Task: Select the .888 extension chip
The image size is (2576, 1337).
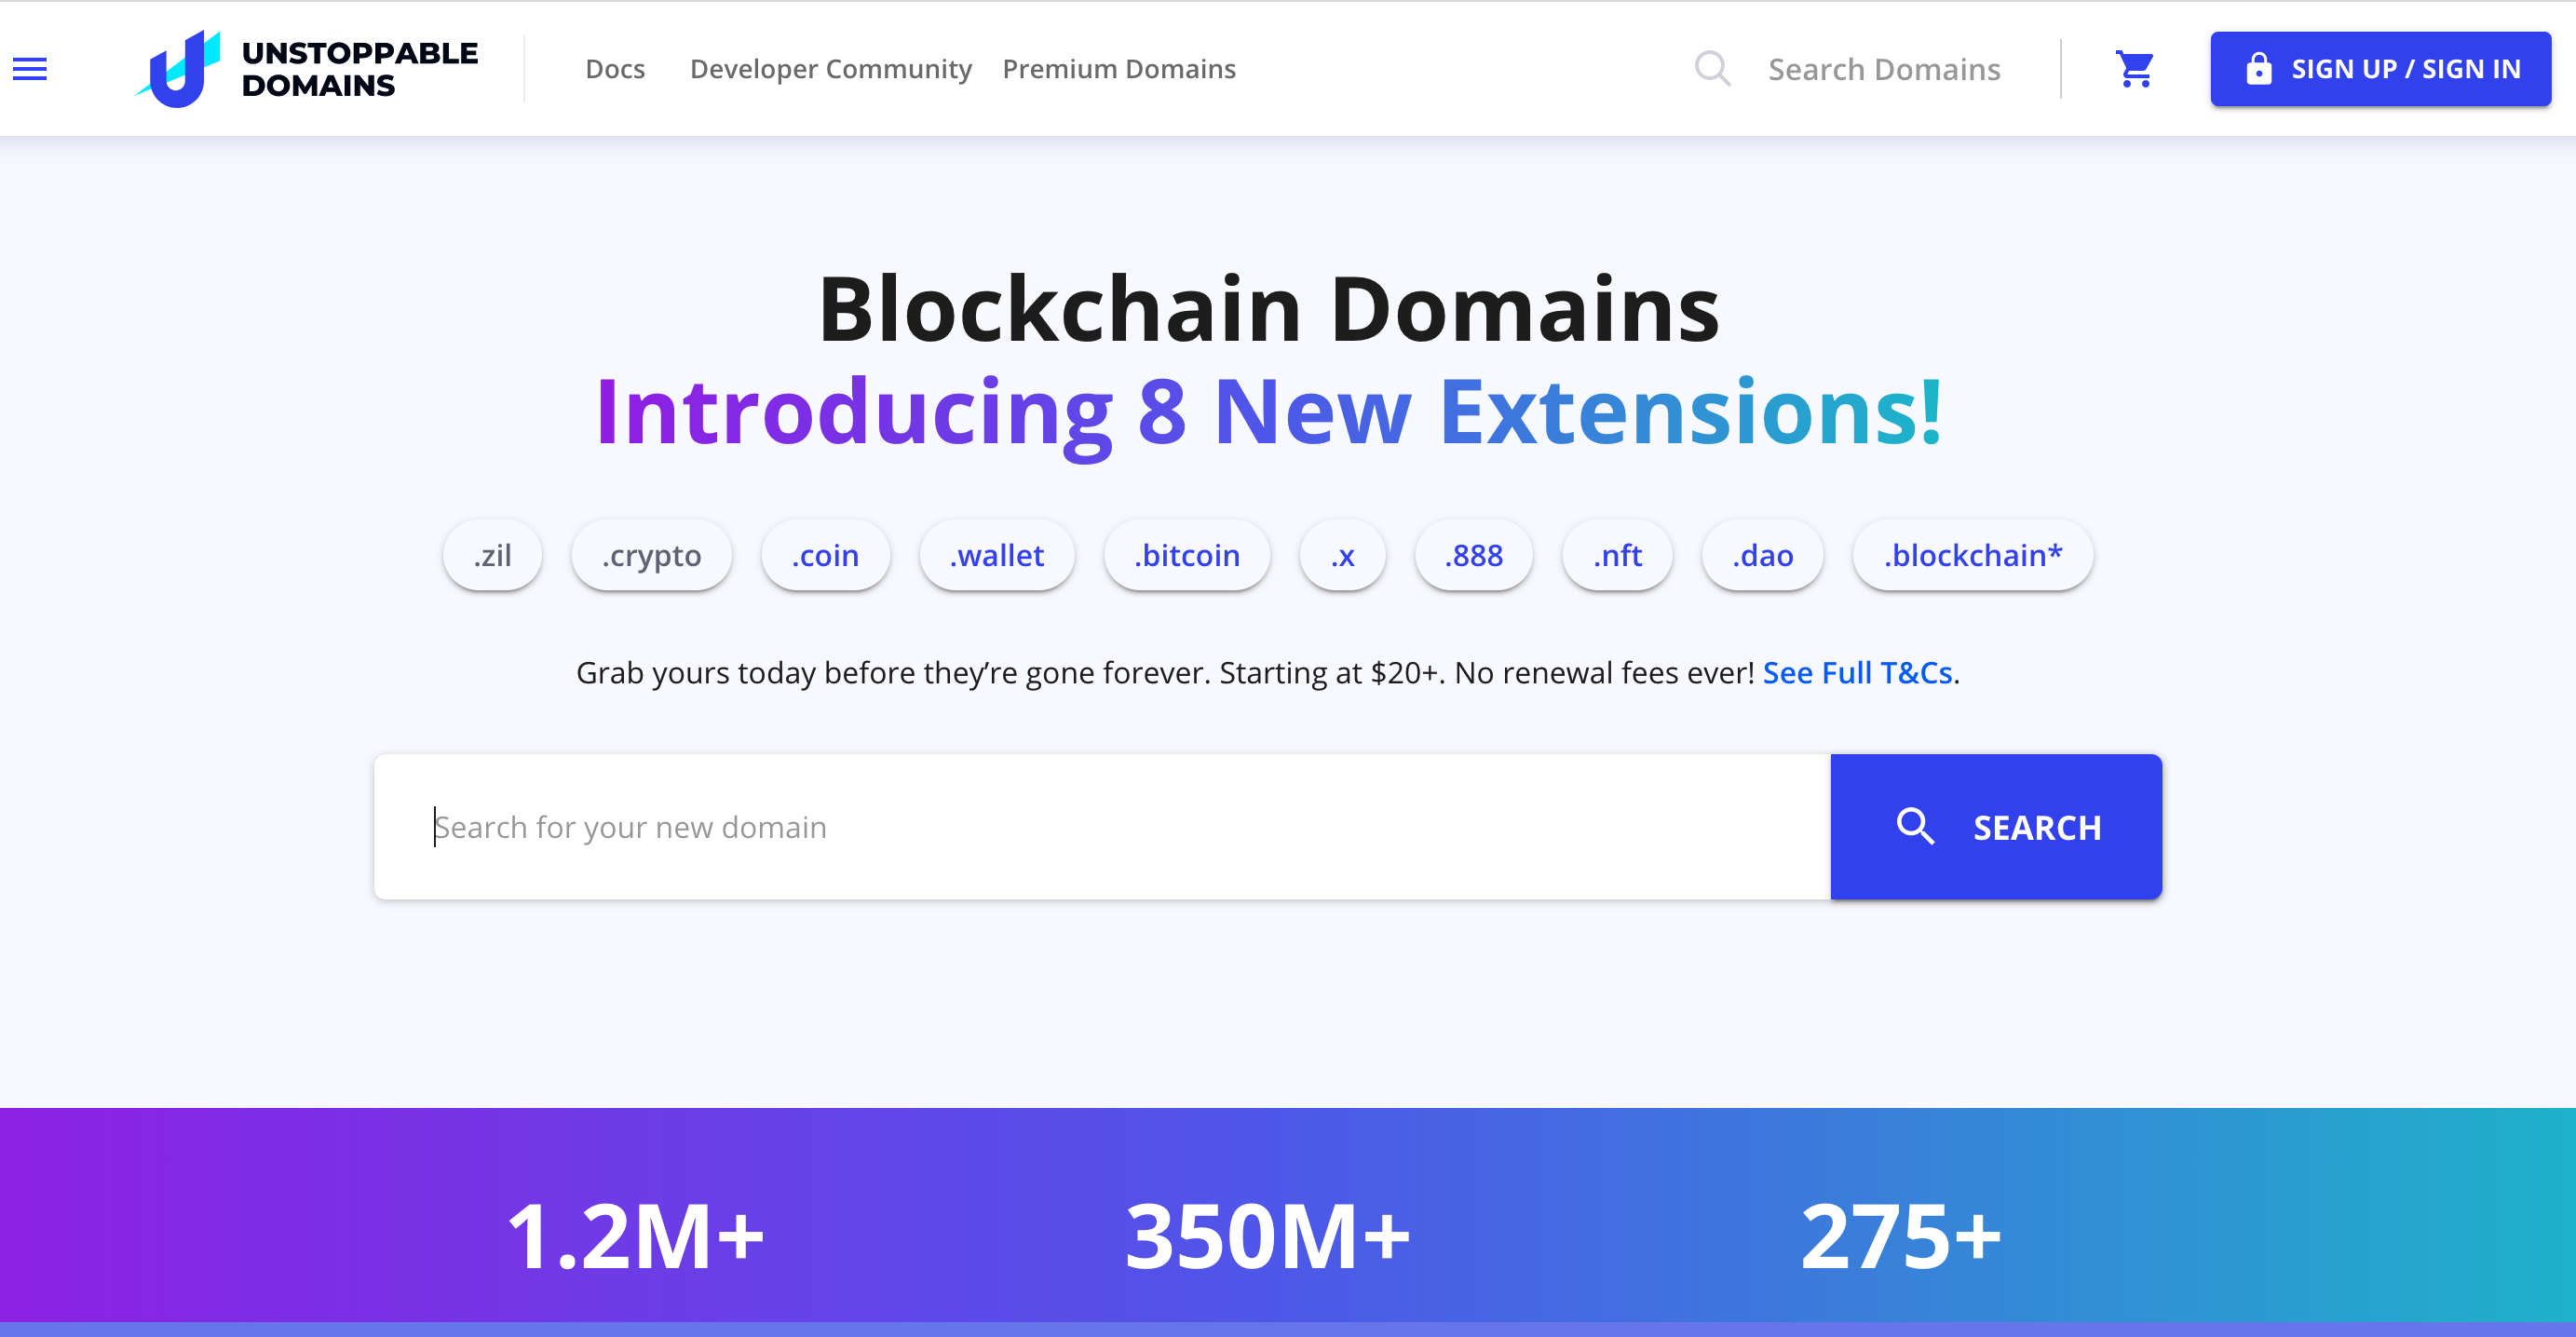Action: point(1473,555)
